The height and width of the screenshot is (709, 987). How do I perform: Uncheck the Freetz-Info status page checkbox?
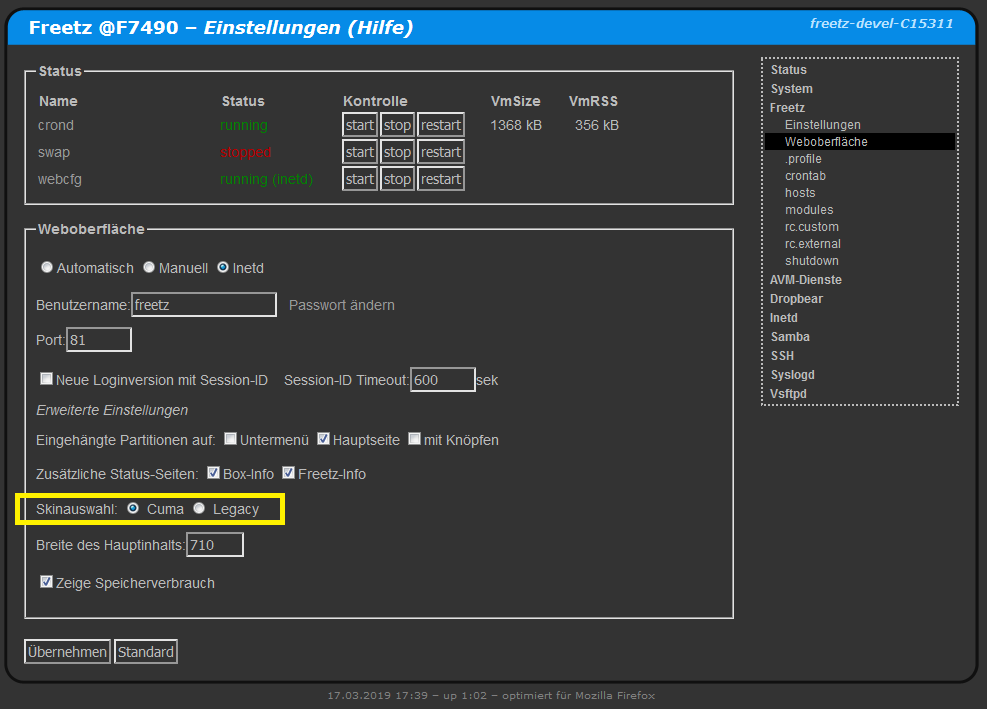[x=288, y=473]
